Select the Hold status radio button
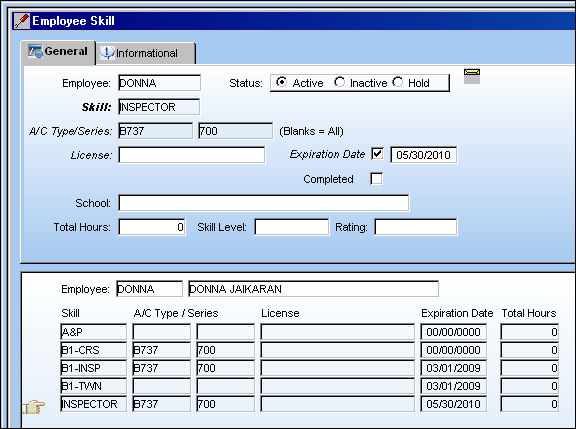 coord(397,82)
